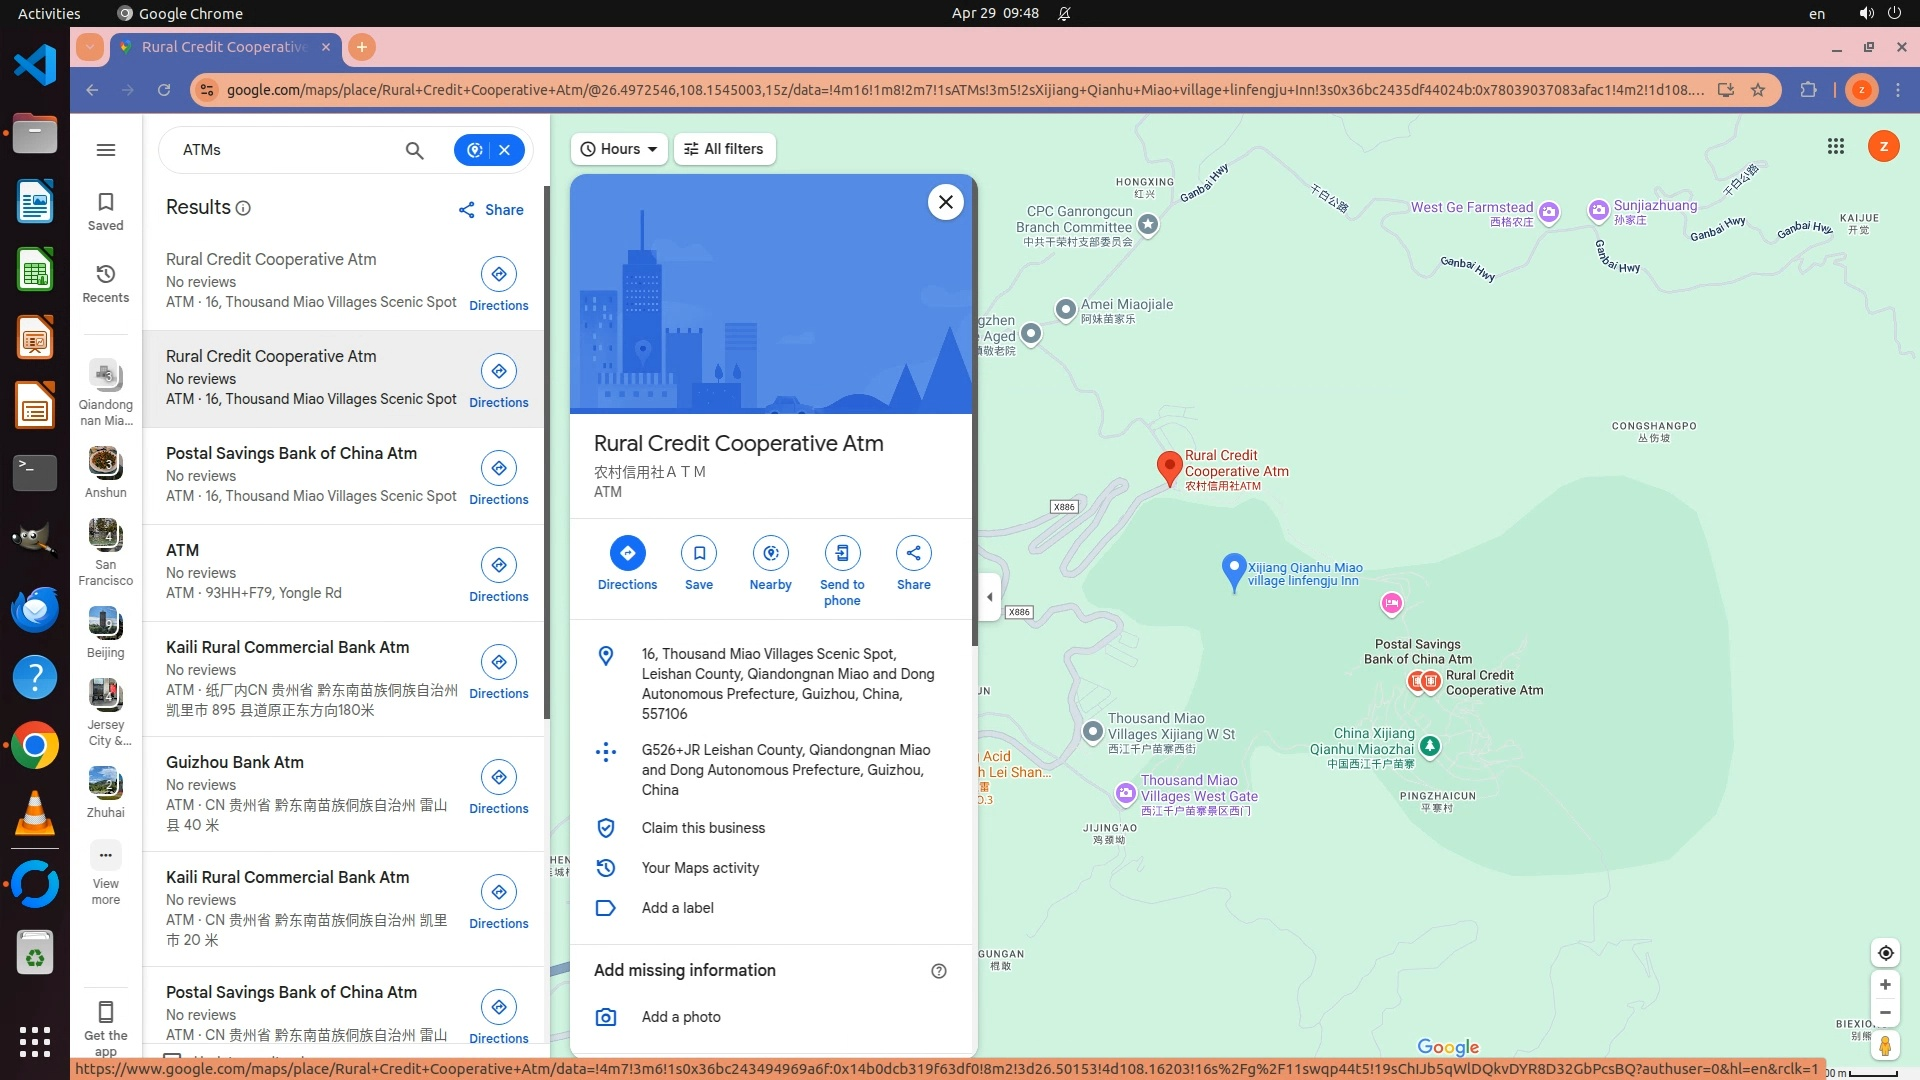
Task: Send place to phone icon
Action: 842,553
